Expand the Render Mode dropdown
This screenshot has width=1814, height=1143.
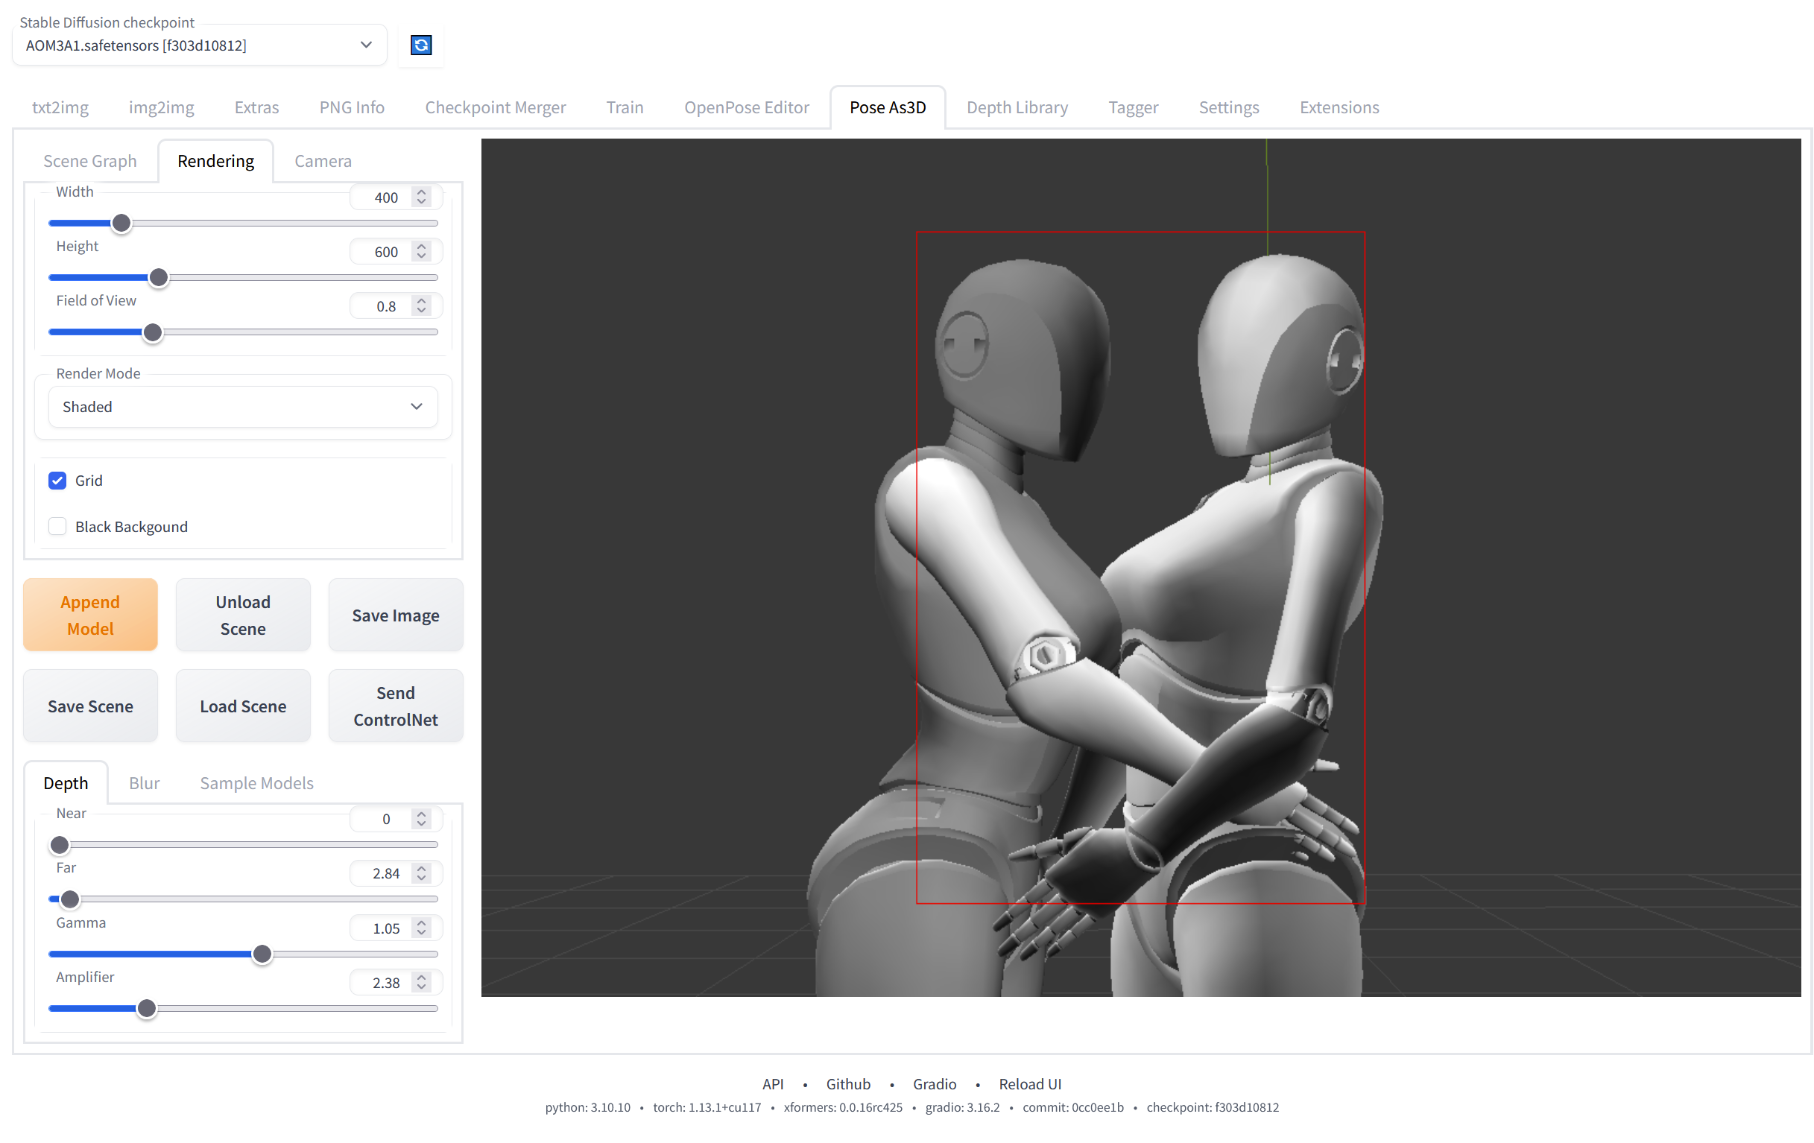(x=243, y=407)
